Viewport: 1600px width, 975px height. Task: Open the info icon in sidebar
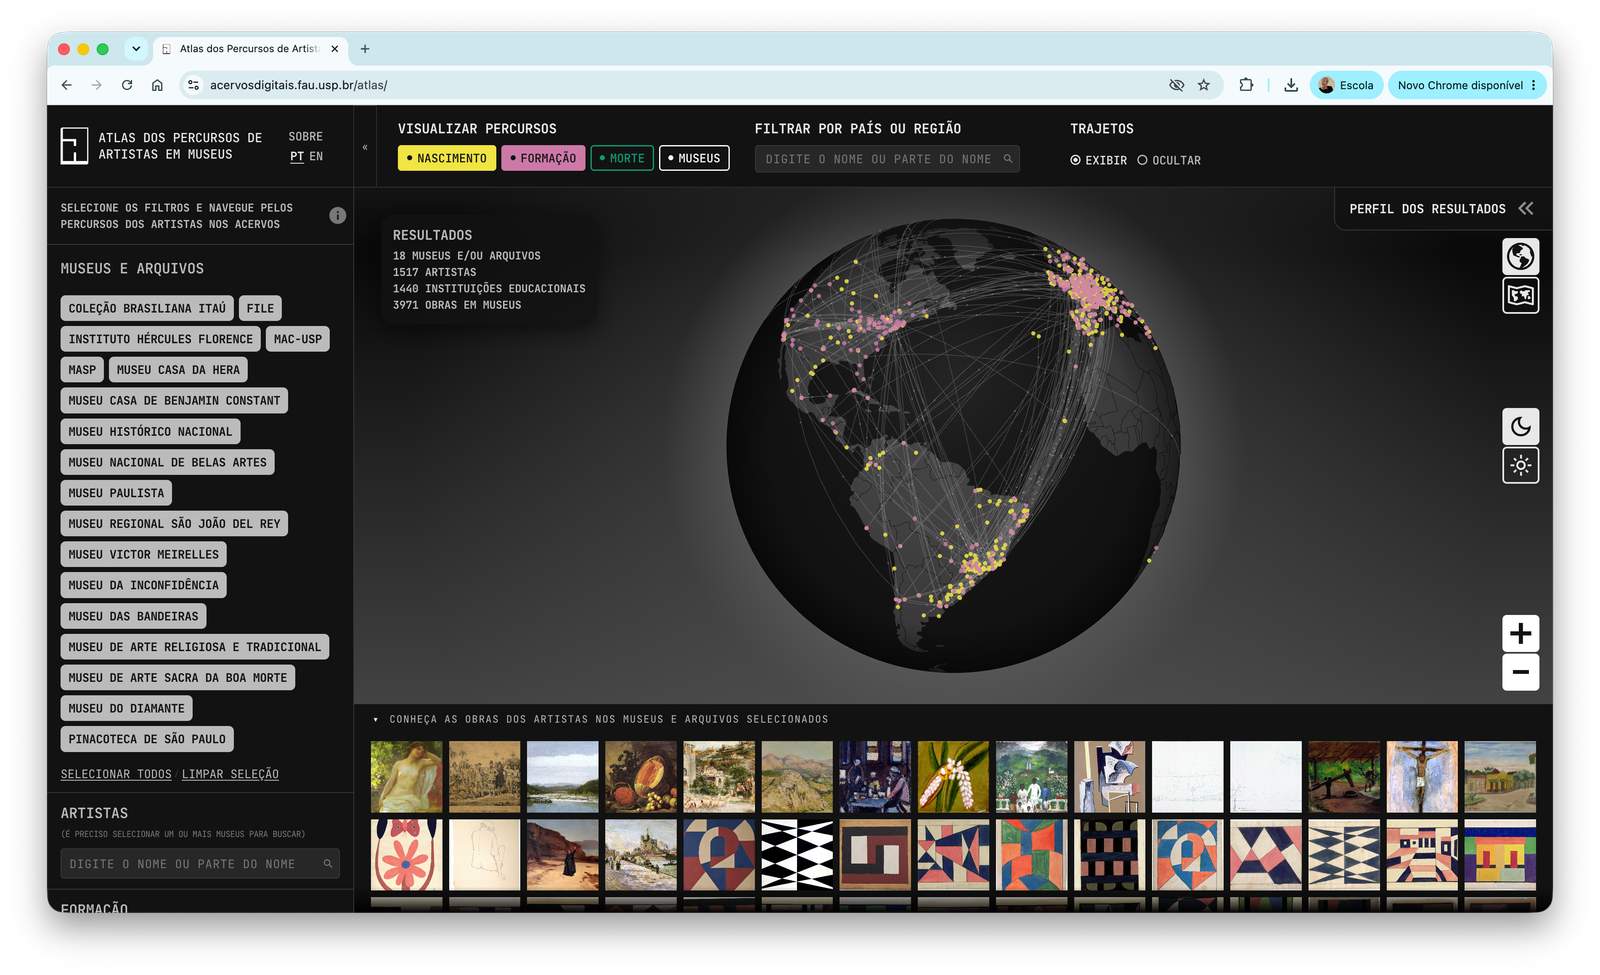pos(338,216)
